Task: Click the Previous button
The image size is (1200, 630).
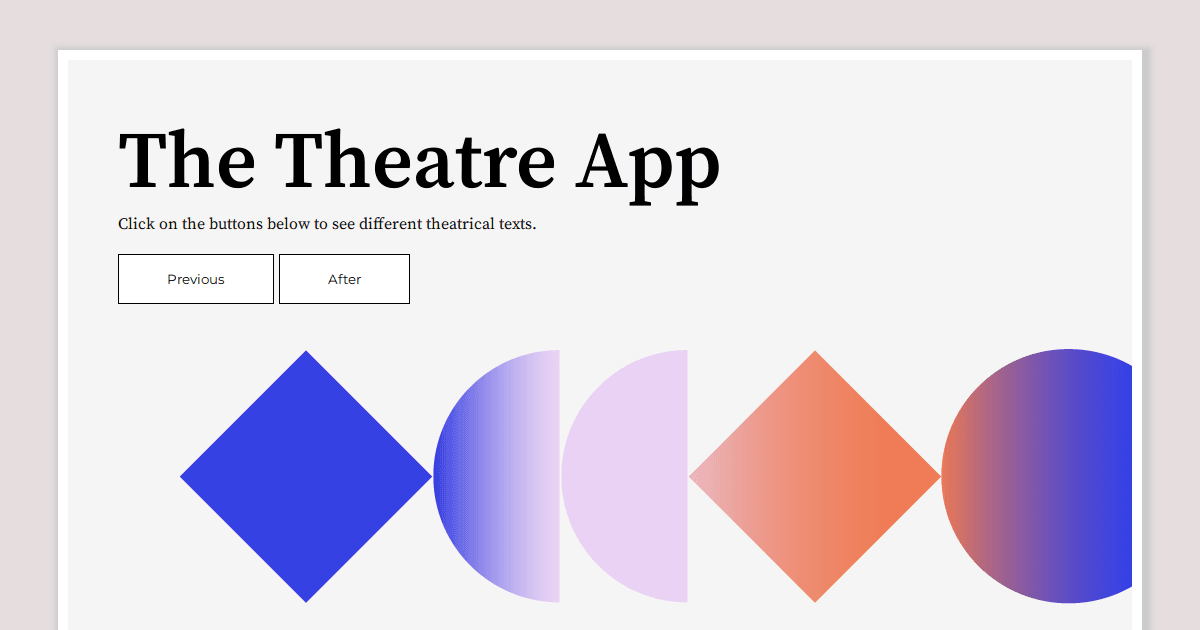Action: [x=195, y=279]
